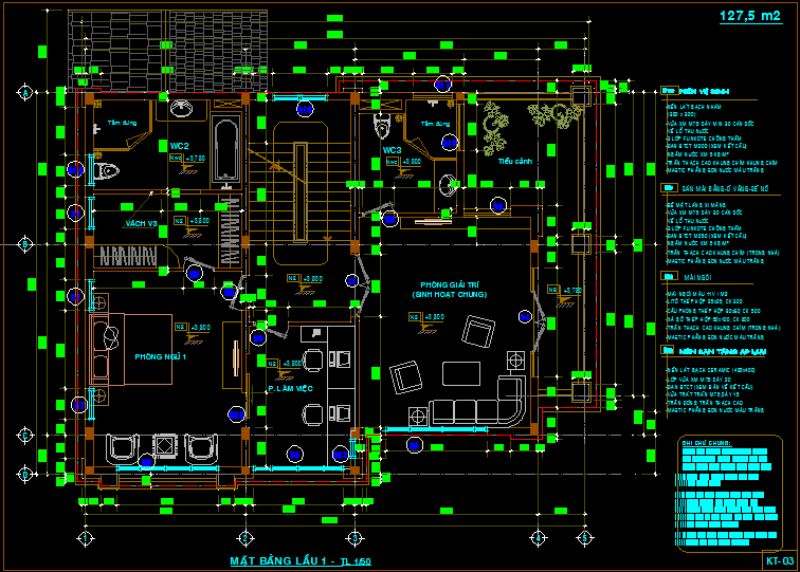Select grid axis bubble B

(25, 244)
